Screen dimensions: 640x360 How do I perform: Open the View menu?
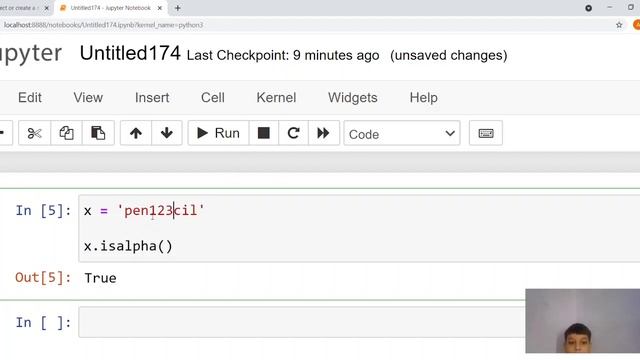click(x=88, y=98)
